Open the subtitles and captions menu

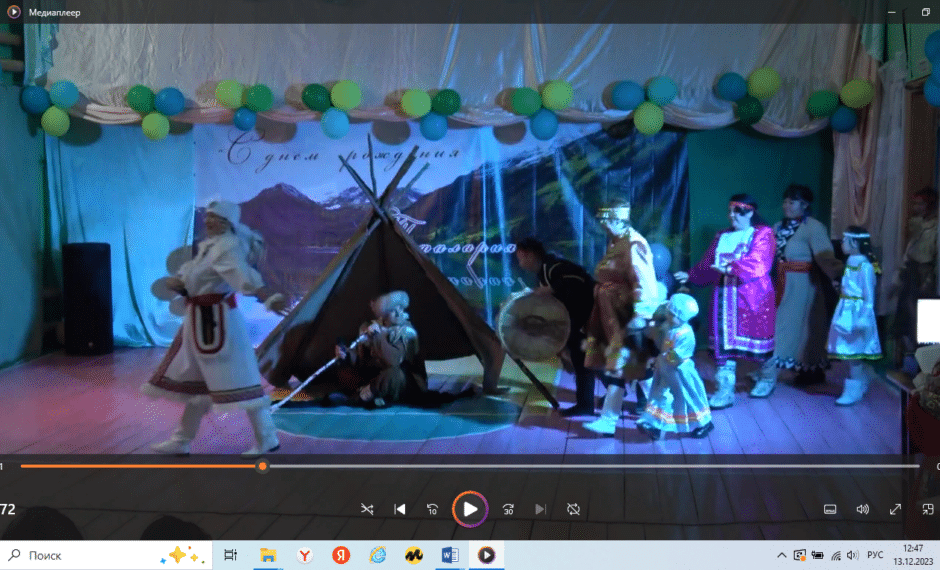(829, 509)
